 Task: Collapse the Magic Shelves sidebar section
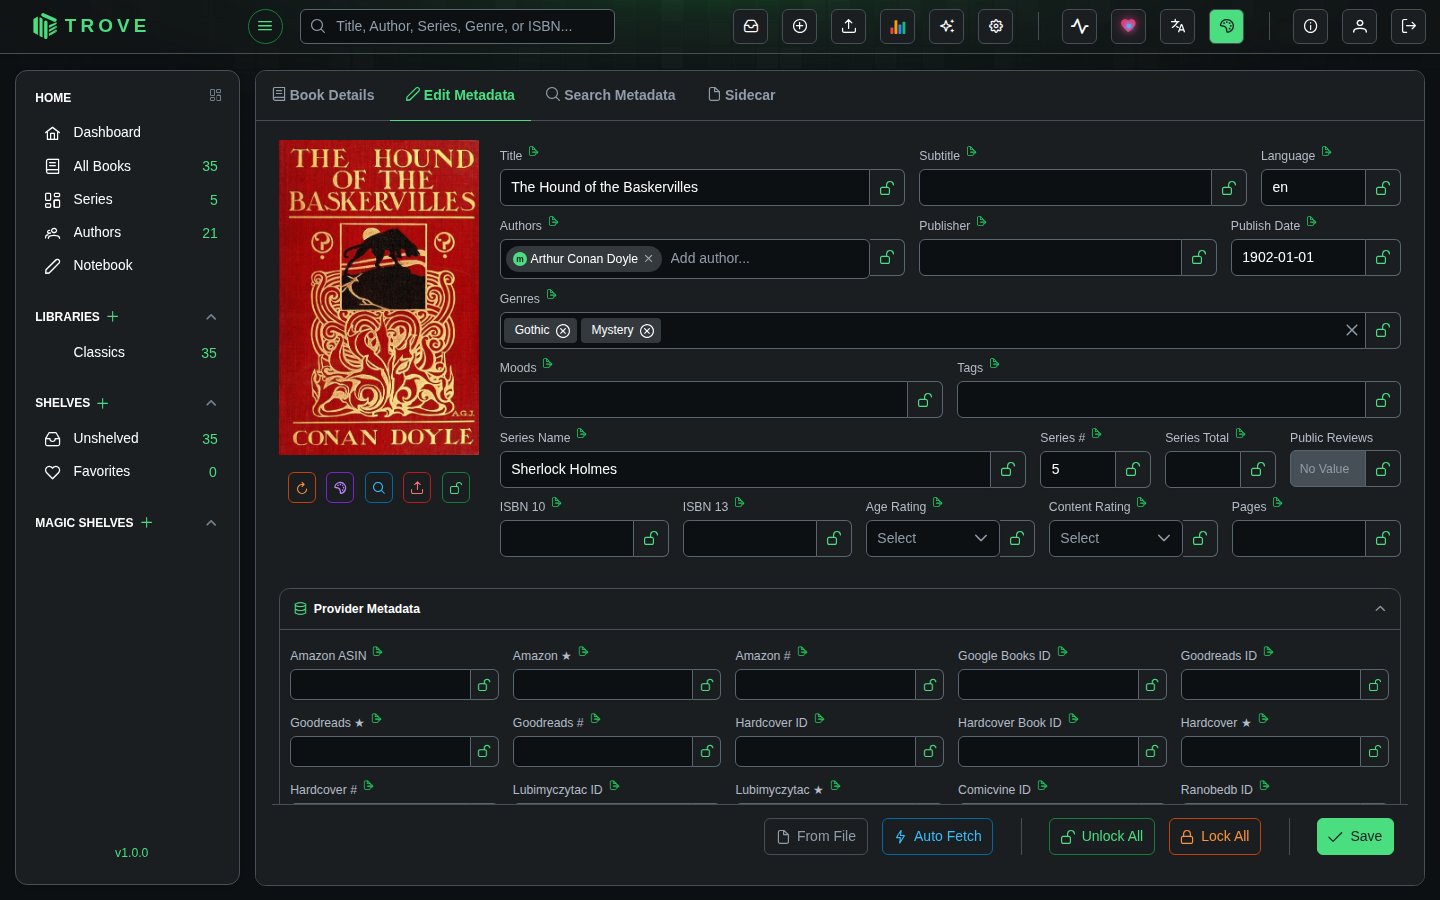coord(211,523)
